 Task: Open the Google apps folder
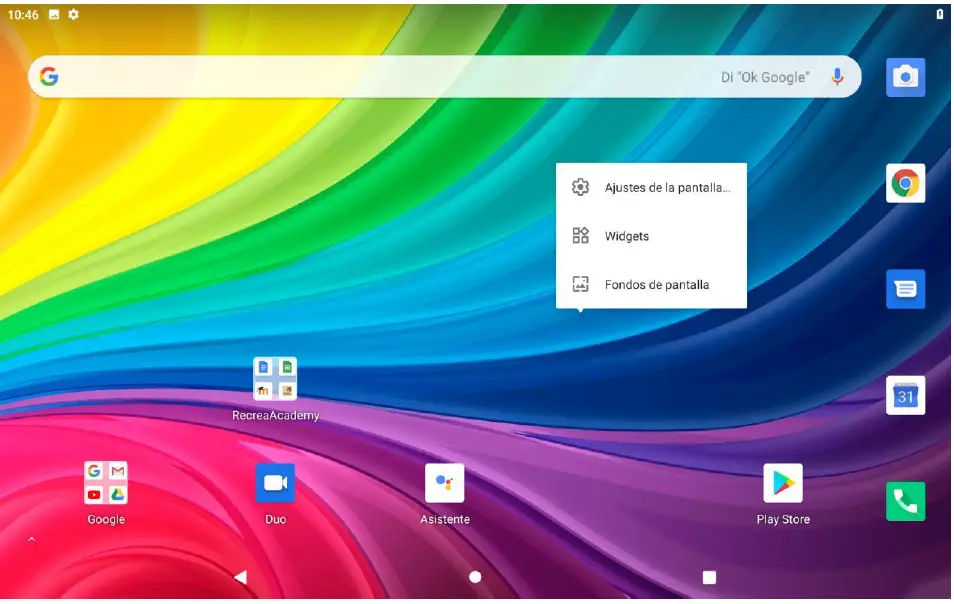[x=106, y=483]
